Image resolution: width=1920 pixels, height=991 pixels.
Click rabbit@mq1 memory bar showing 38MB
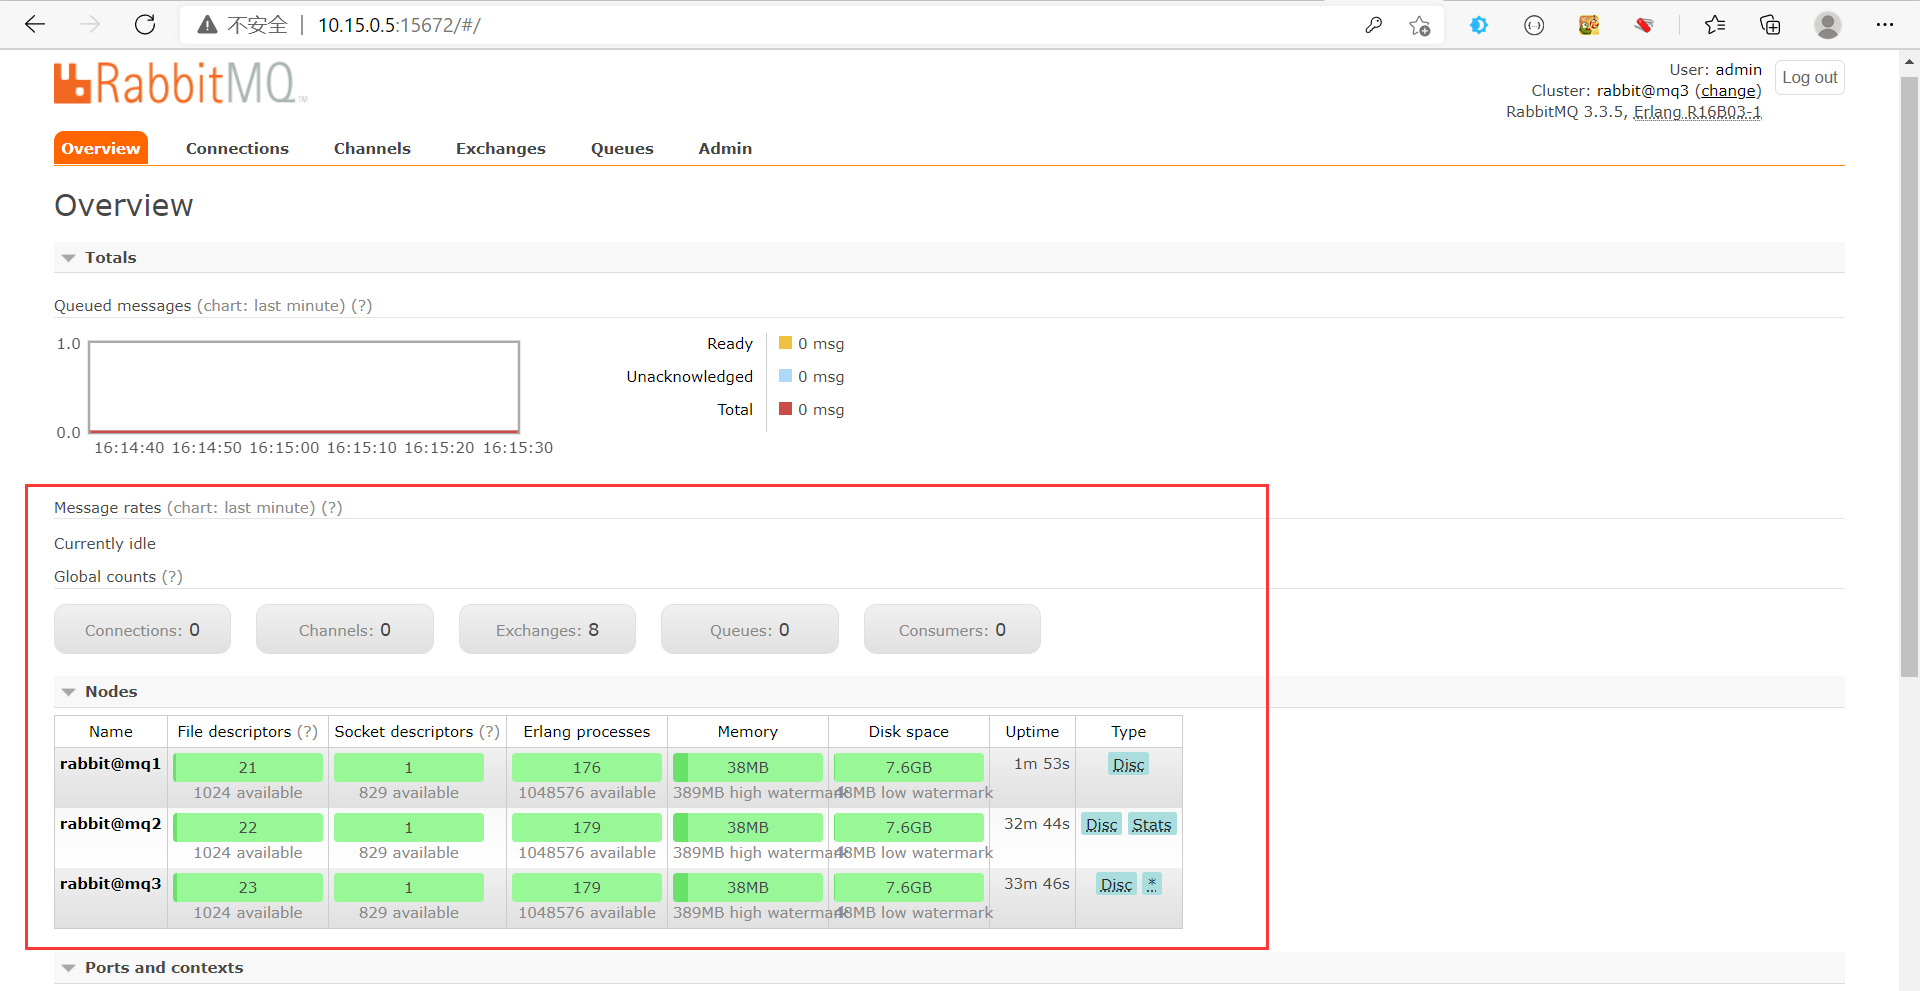(x=748, y=767)
